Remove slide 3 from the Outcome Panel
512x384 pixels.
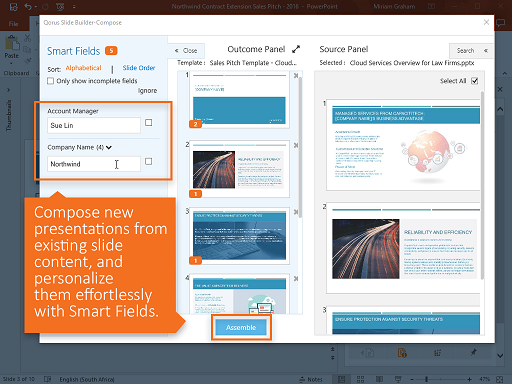pos(296,212)
